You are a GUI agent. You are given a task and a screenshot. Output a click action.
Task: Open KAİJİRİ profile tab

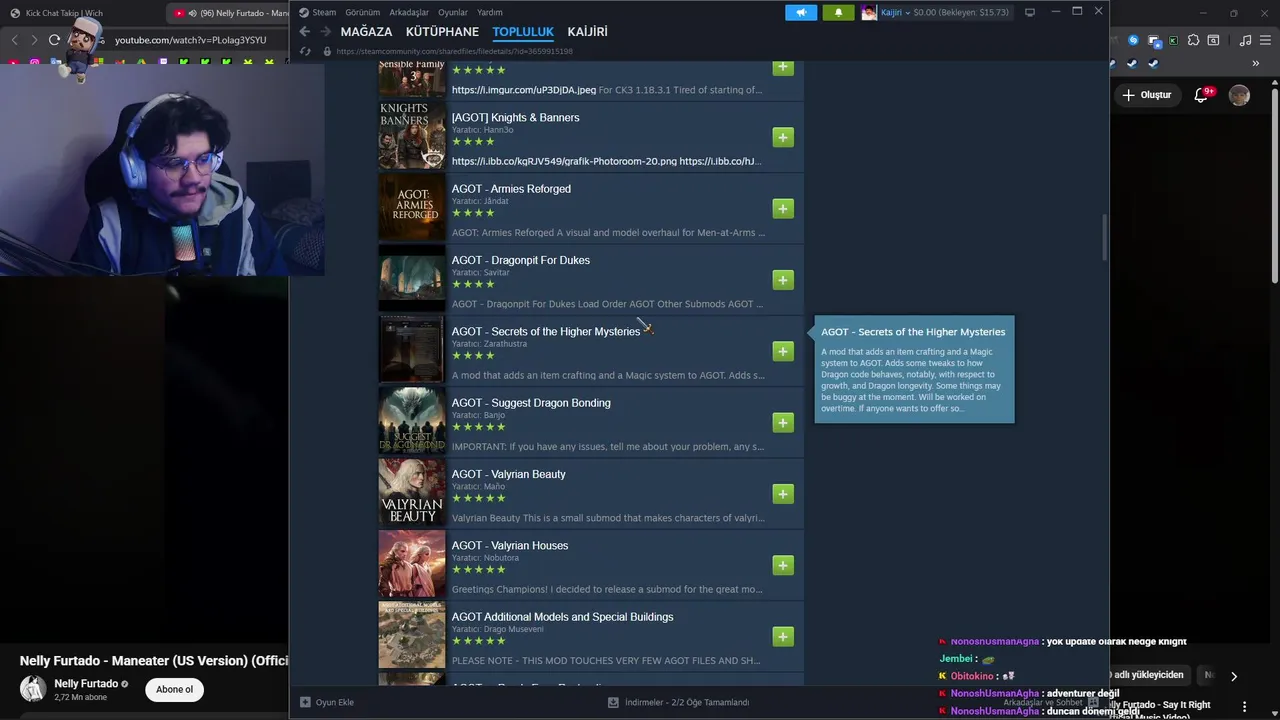click(x=588, y=32)
